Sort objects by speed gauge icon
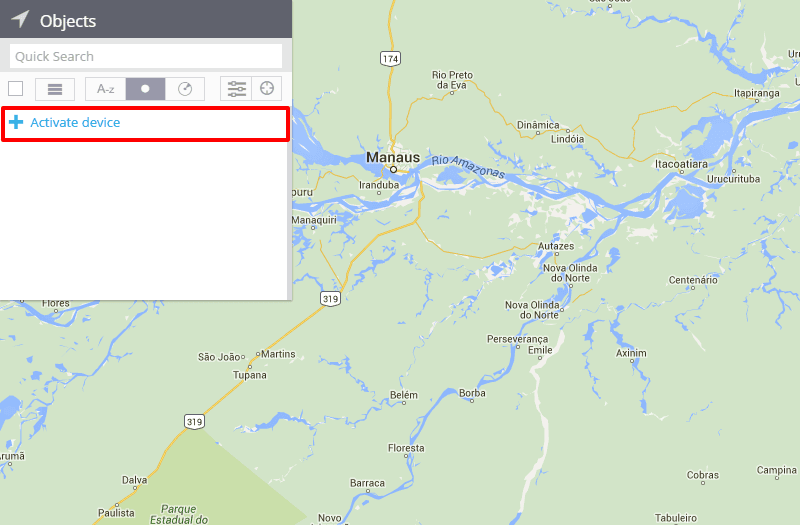Image resolution: width=800 pixels, height=525 pixels. click(x=185, y=89)
